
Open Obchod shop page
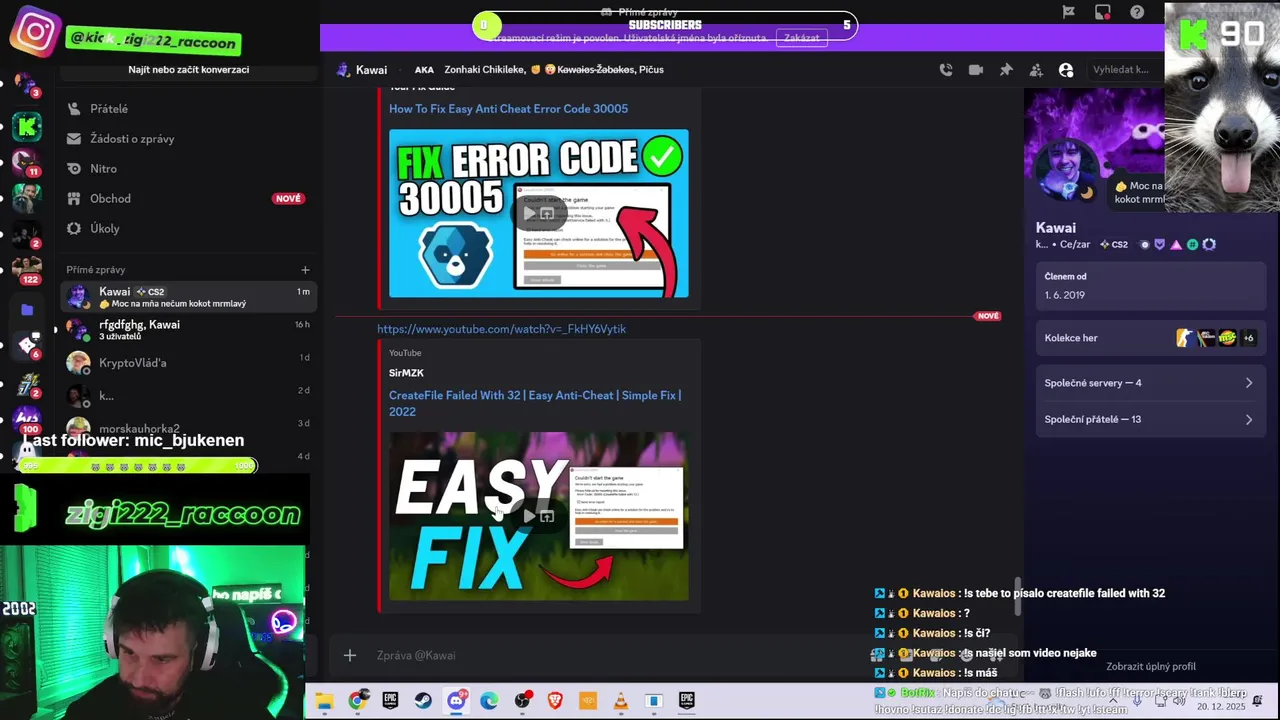point(188,199)
